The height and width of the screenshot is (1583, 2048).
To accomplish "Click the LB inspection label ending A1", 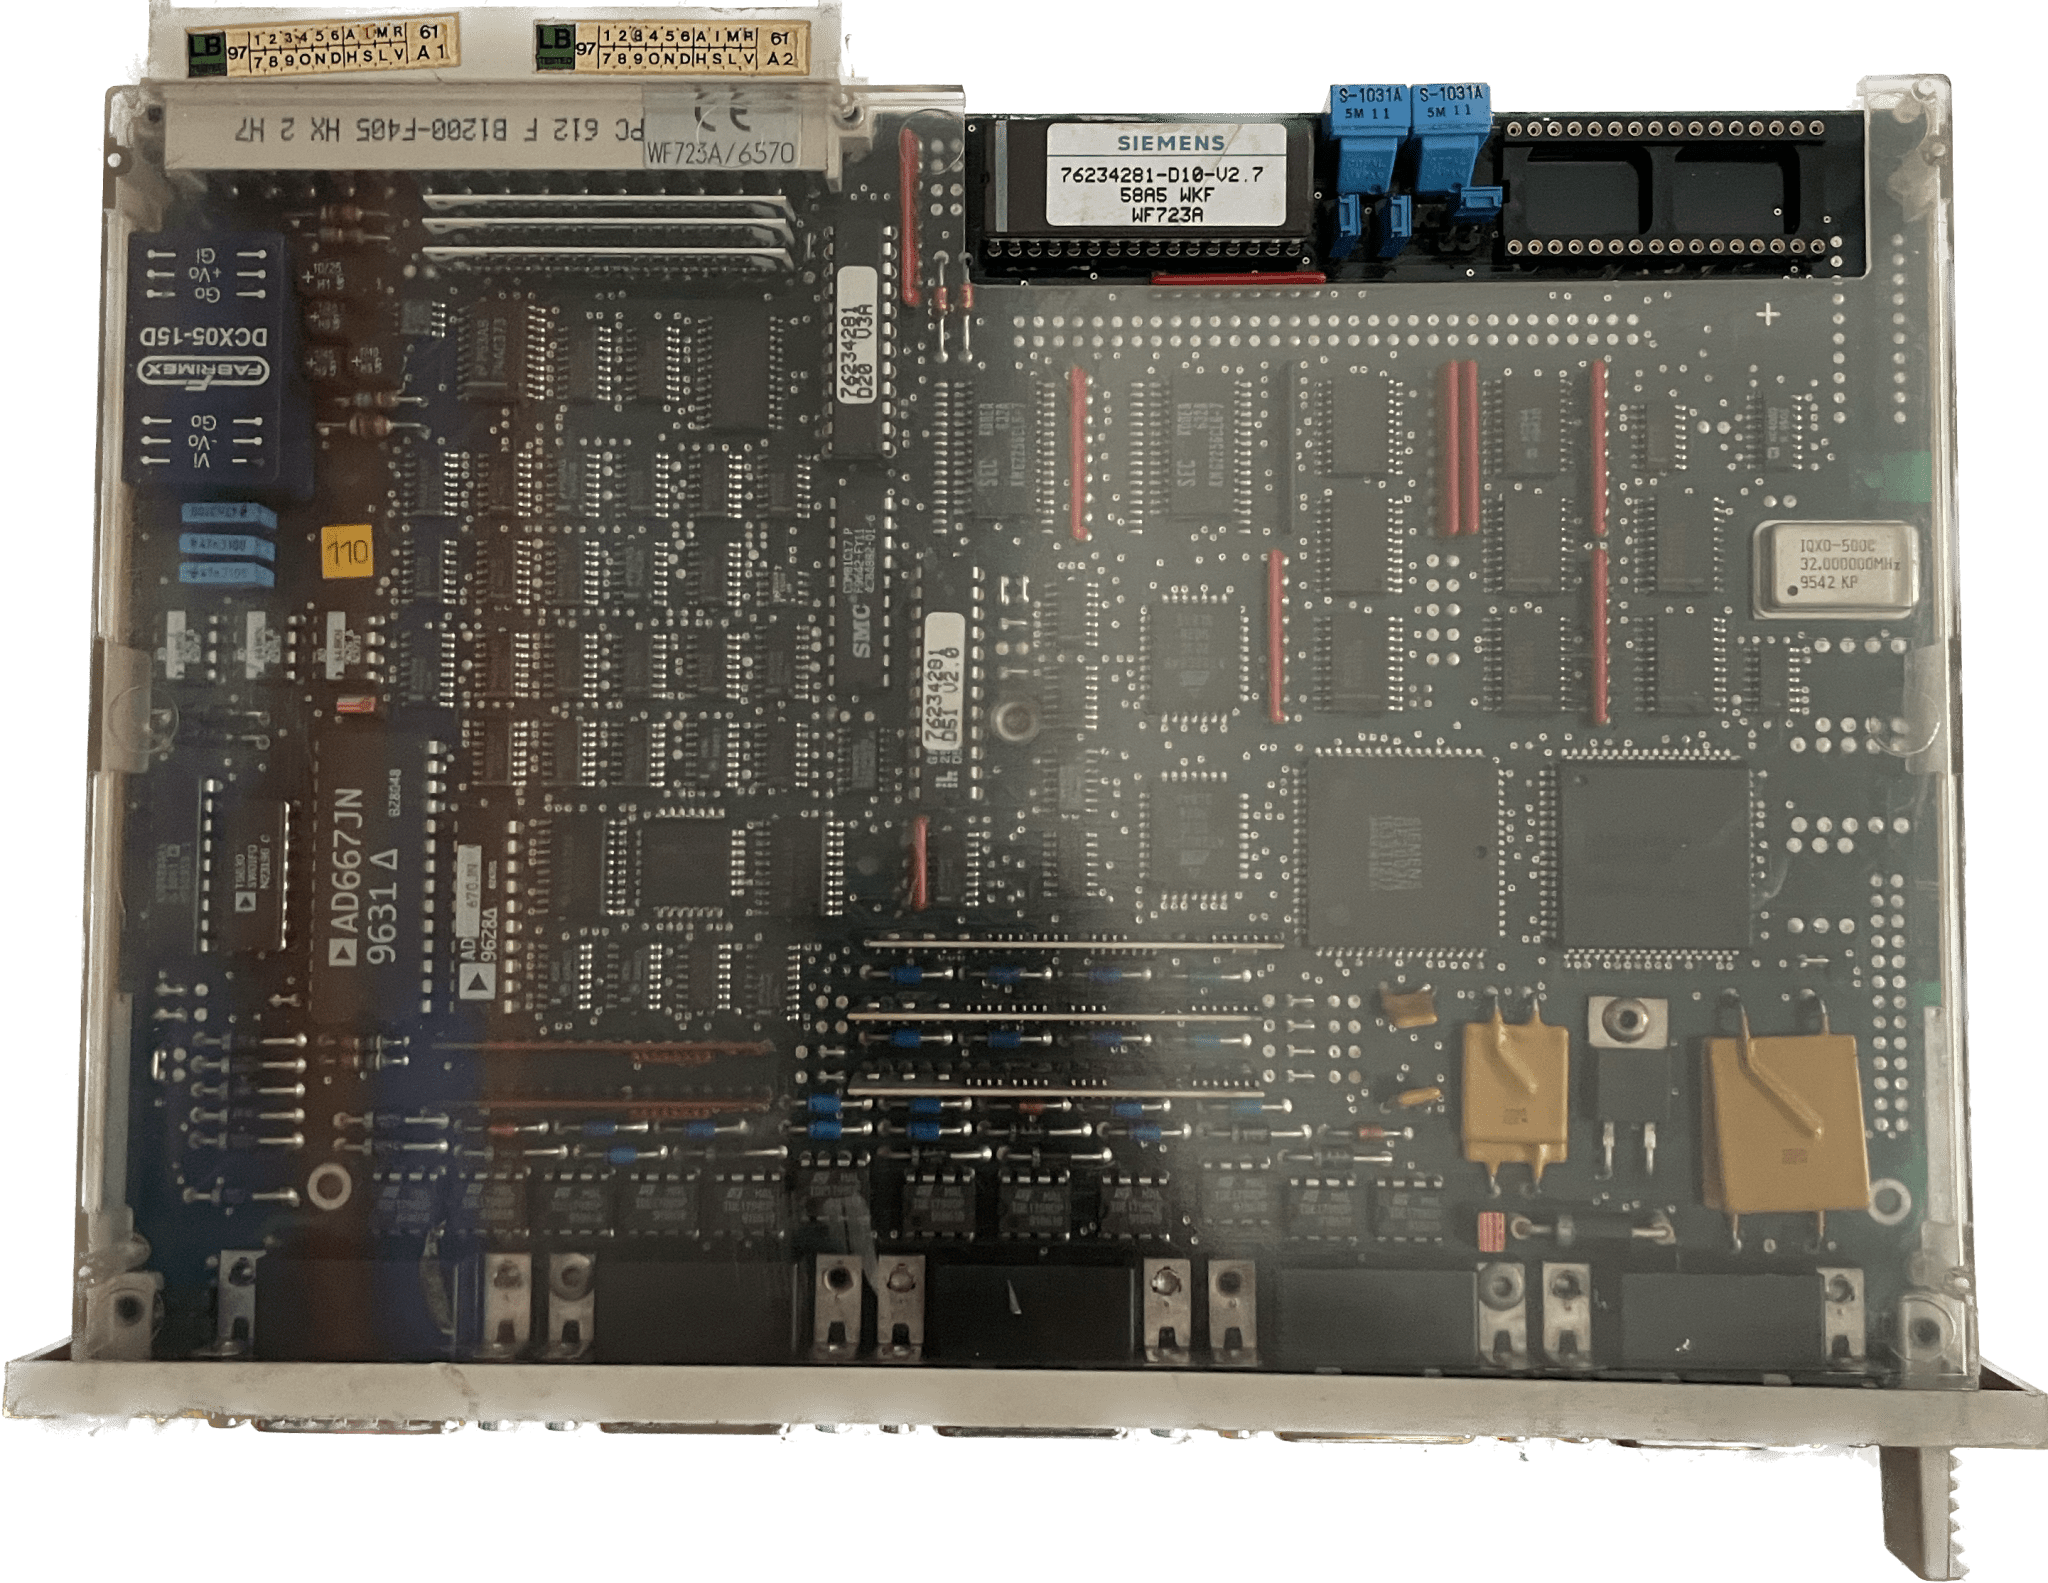I will [323, 47].
